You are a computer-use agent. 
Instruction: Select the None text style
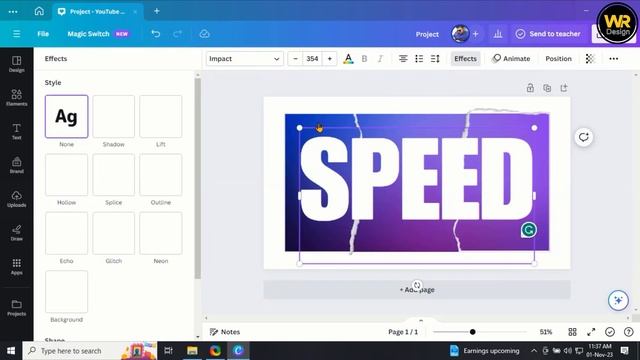(x=67, y=116)
